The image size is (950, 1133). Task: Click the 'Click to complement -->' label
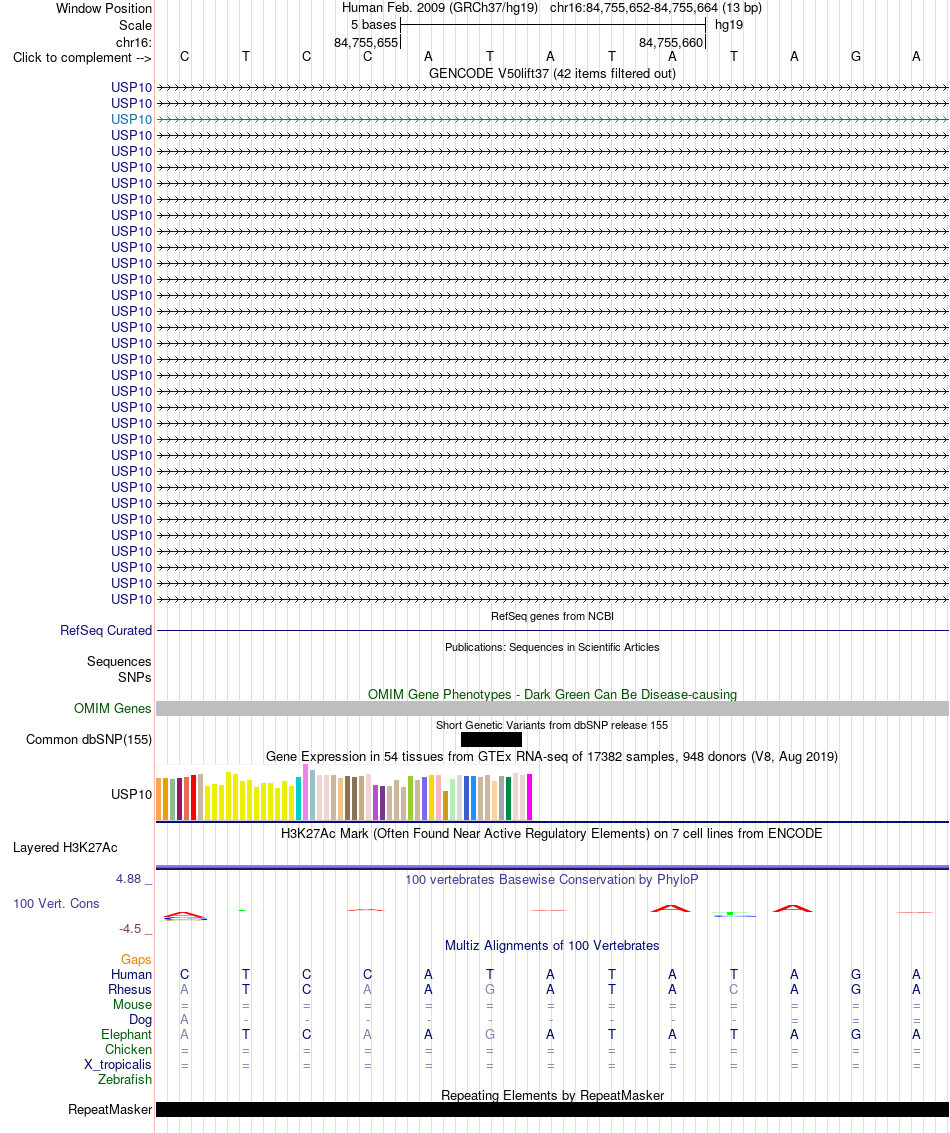point(82,57)
